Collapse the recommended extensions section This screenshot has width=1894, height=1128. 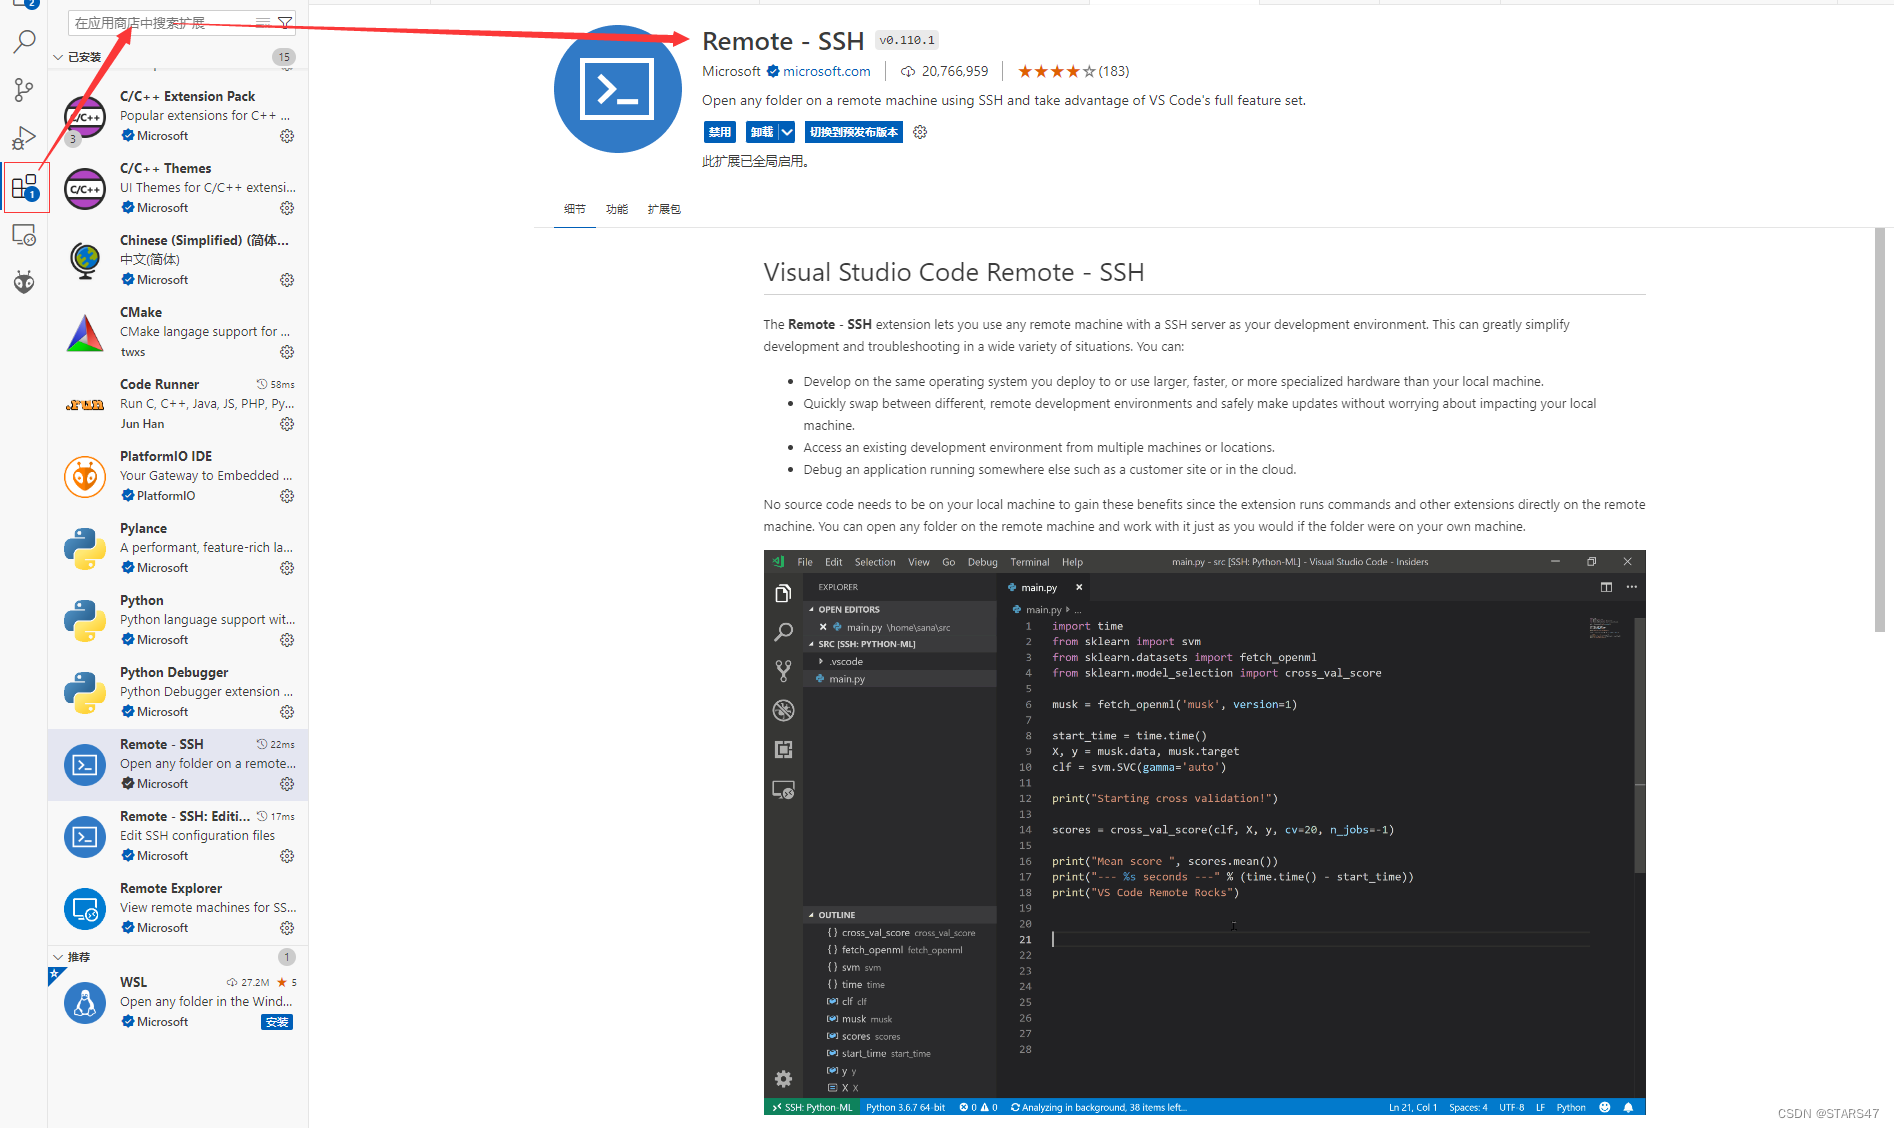[x=58, y=957]
